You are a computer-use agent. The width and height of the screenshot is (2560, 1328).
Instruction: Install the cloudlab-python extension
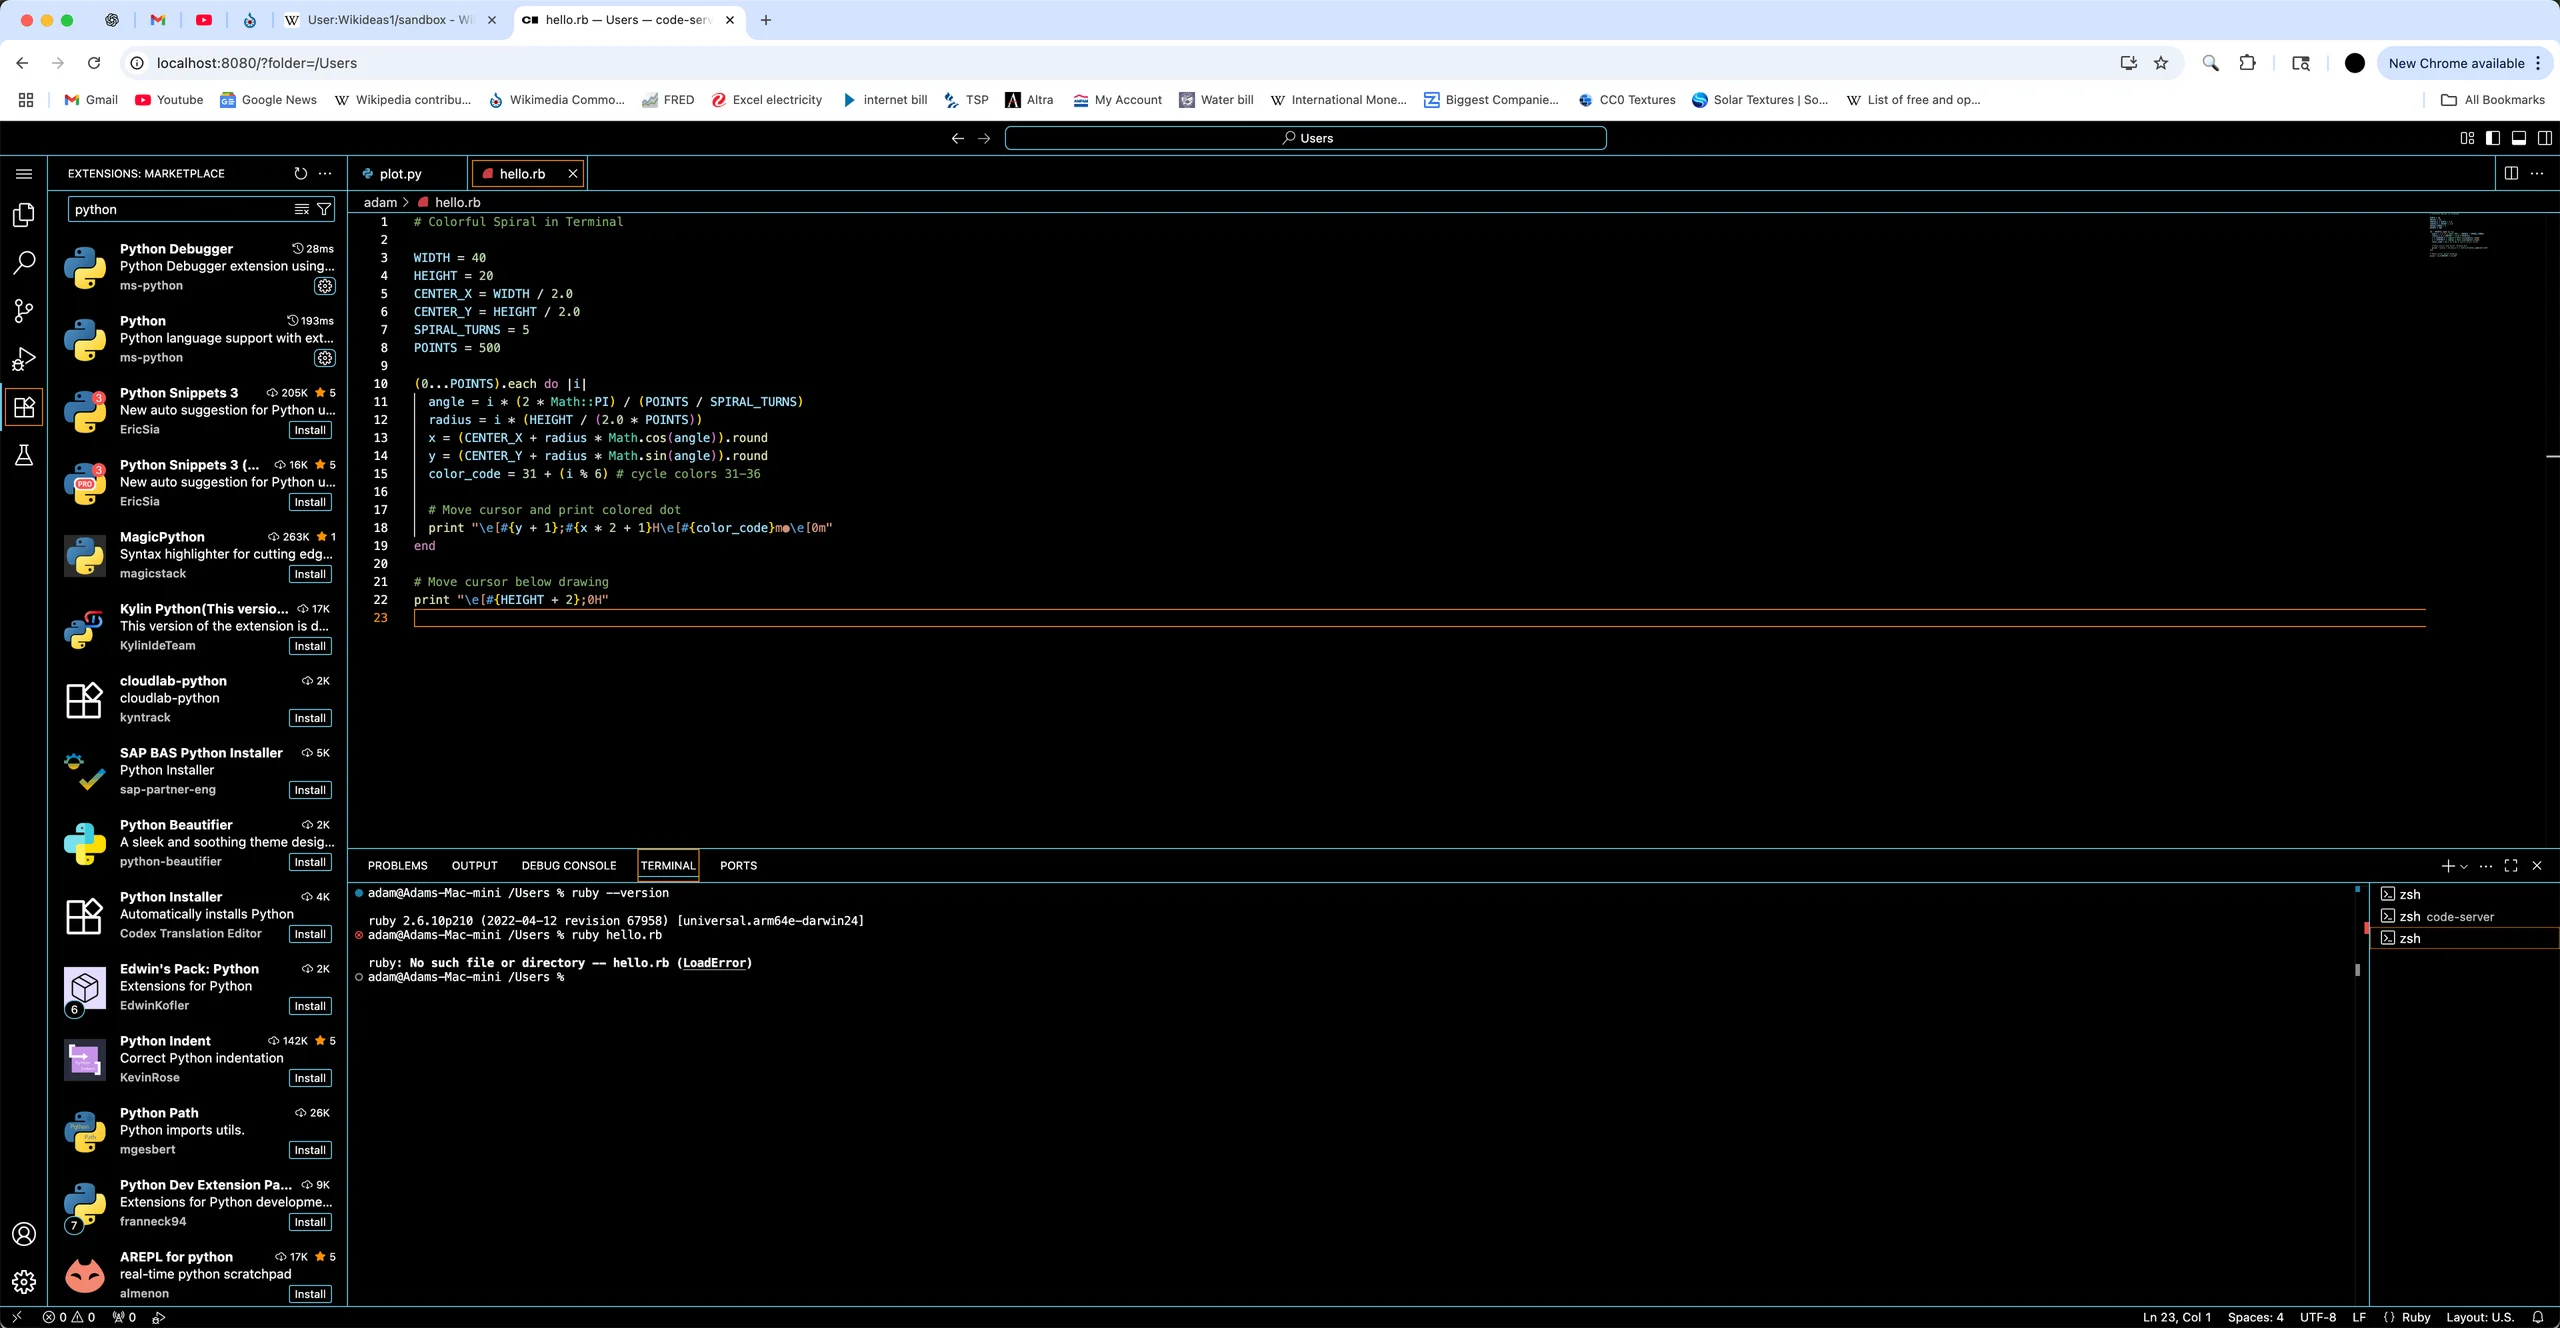click(x=310, y=718)
